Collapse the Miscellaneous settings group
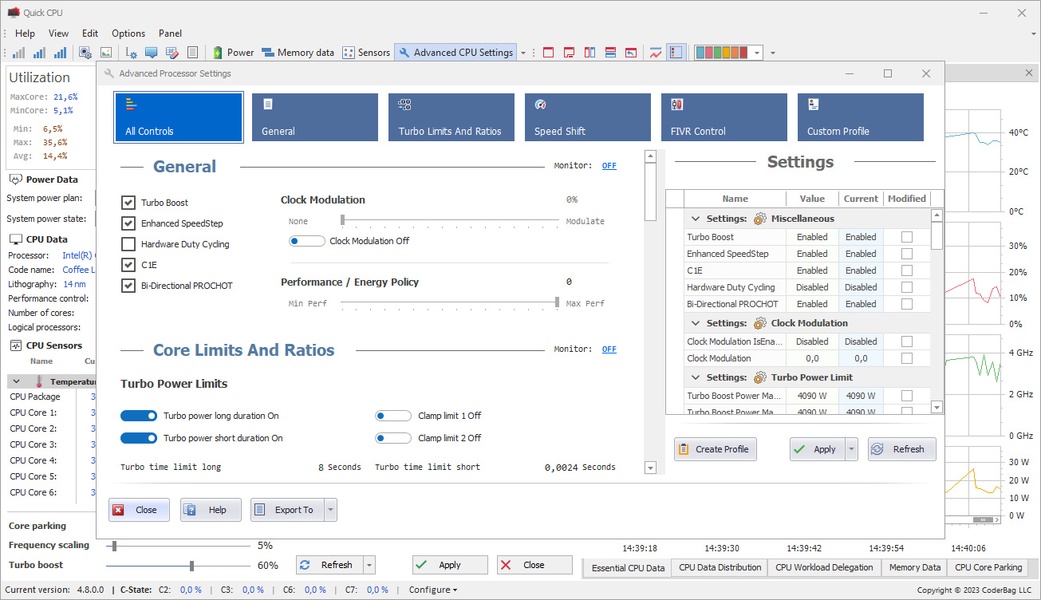 (x=695, y=218)
